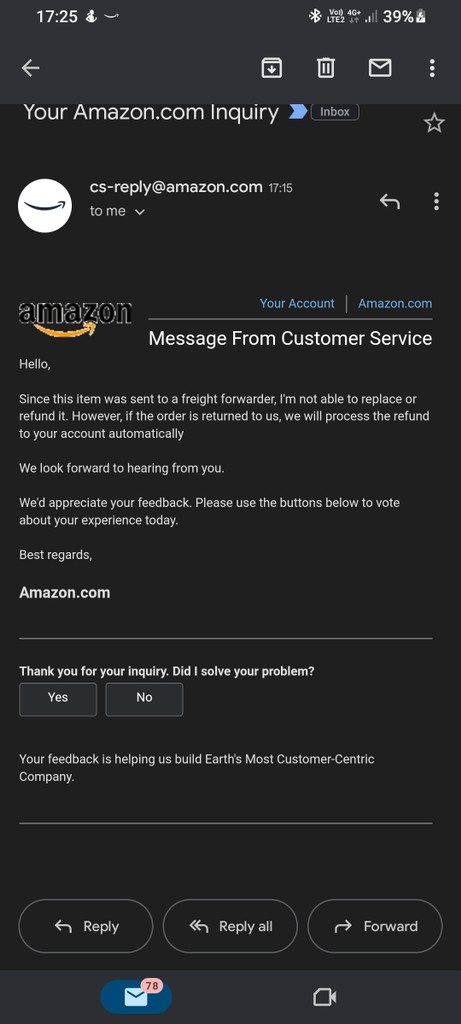This screenshot has width=461, height=1024.
Task: Star the Amazon inquiry email
Action: [x=434, y=123]
